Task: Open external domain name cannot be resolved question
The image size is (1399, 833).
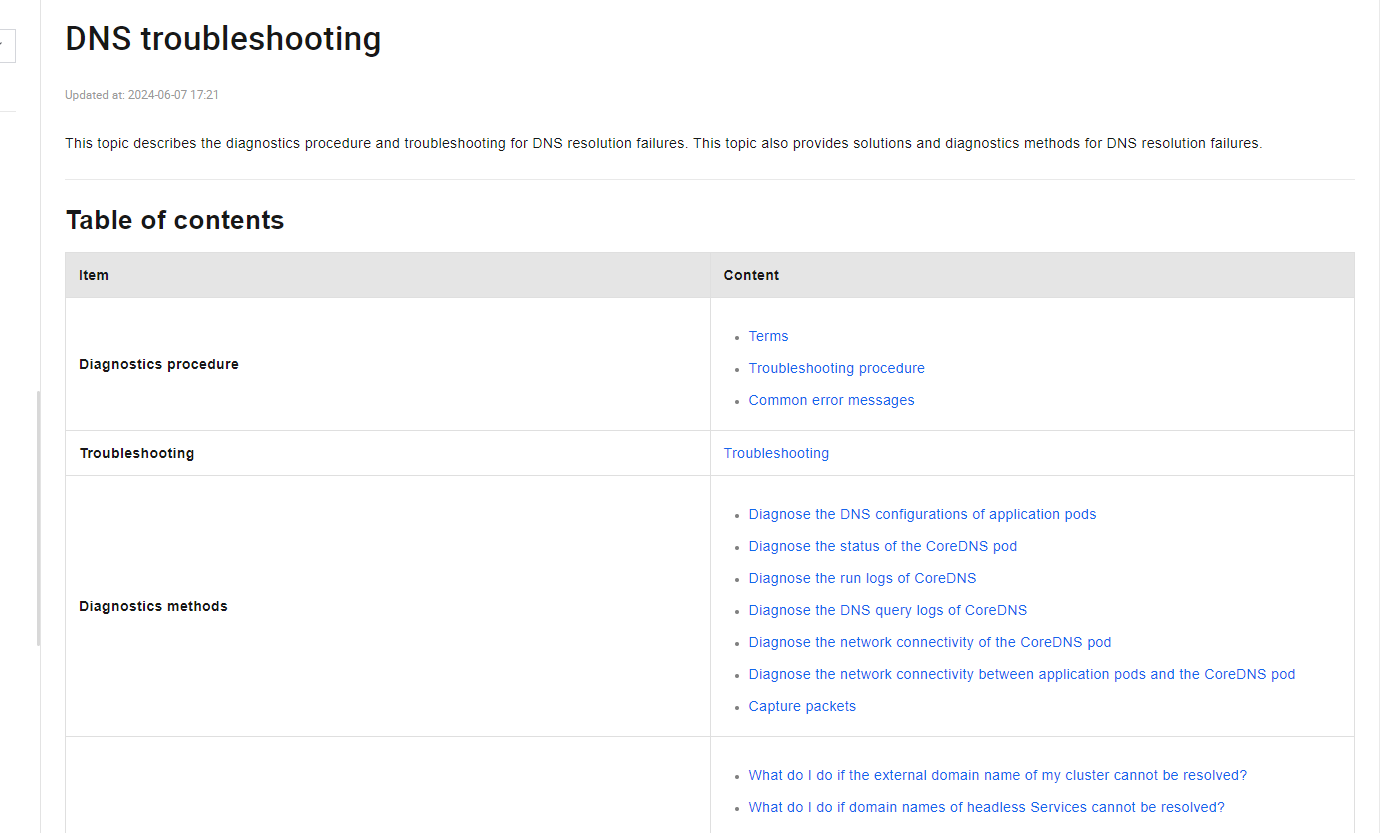Action: [x=998, y=775]
